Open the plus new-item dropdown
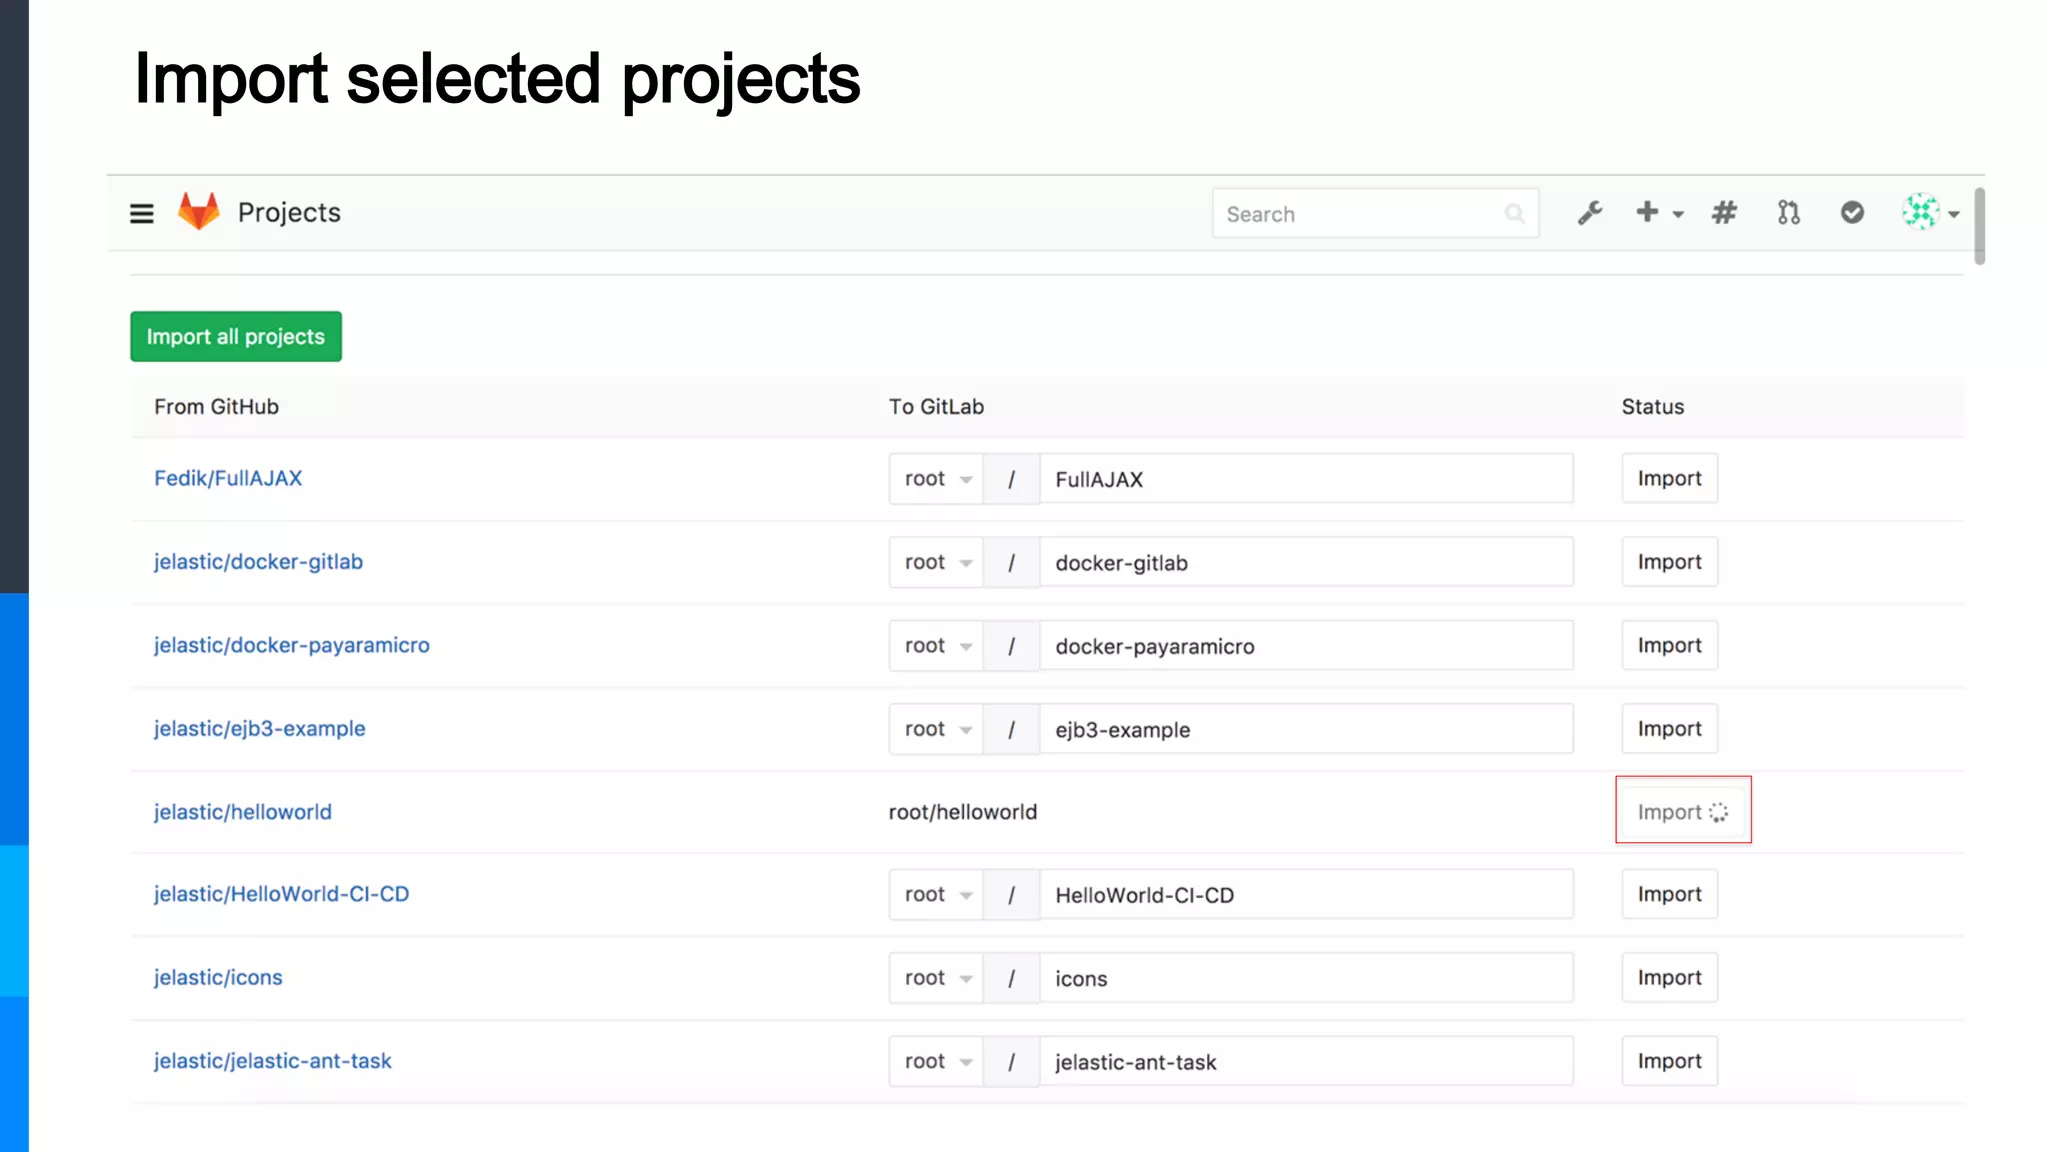This screenshot has height=1152, width=2048. coord(1659,212)
